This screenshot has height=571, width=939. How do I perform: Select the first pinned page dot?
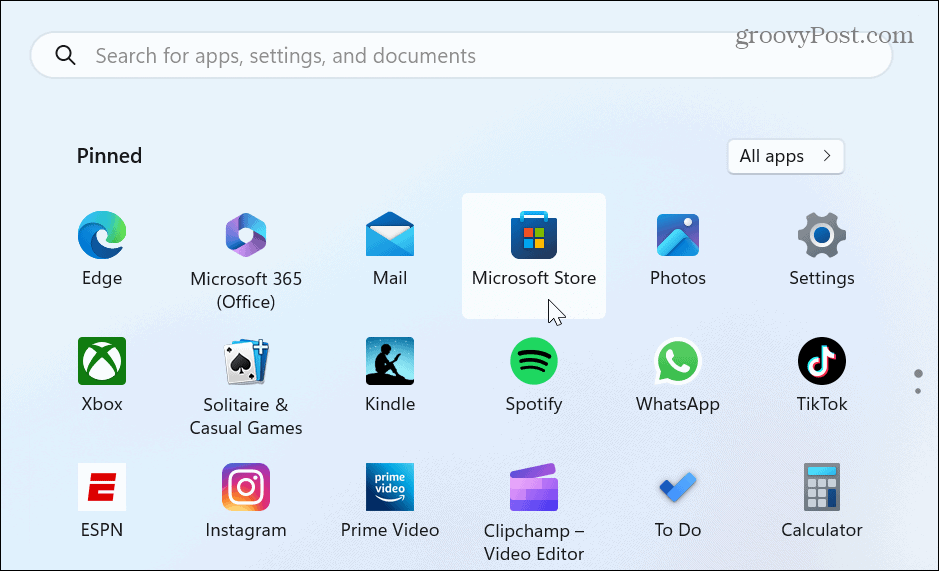[918, 373]
